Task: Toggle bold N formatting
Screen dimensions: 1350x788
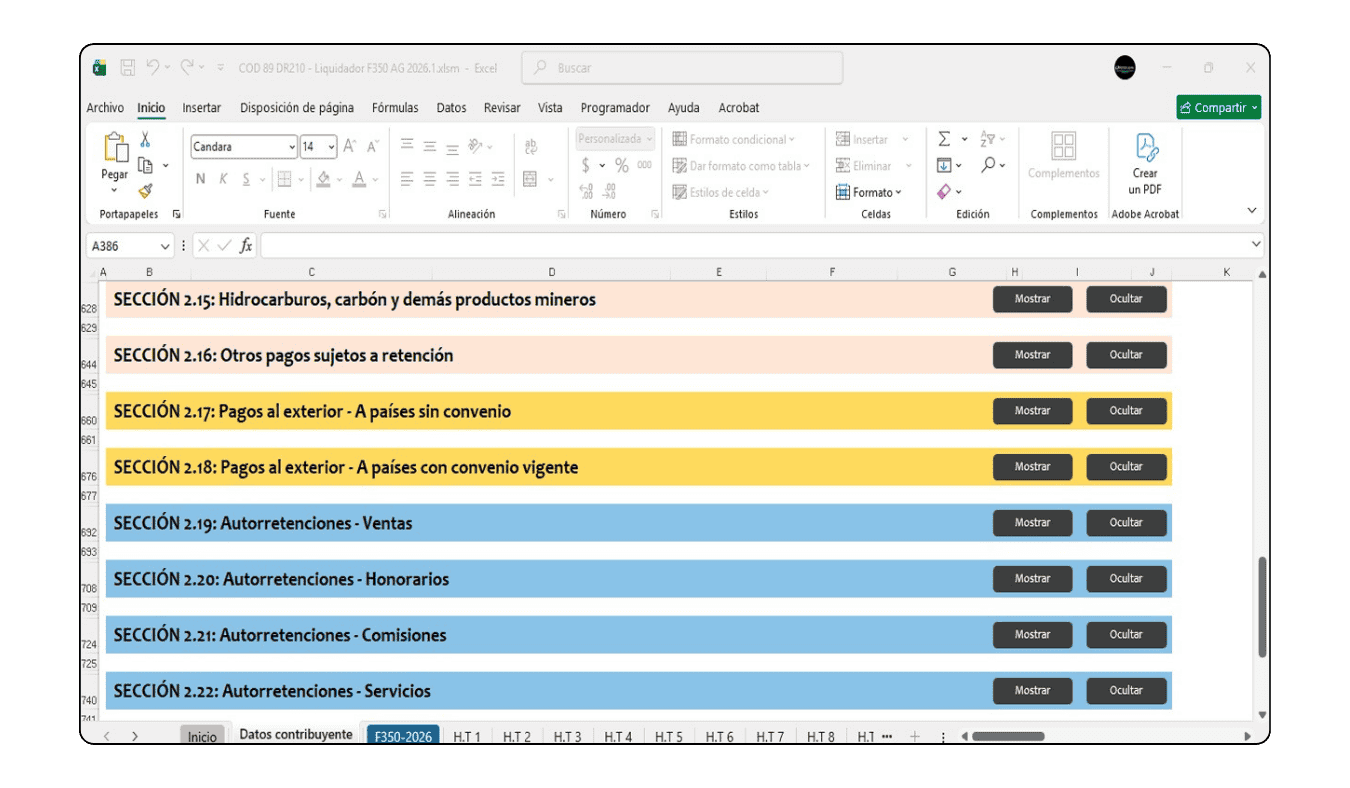Action: coord(201,179)
